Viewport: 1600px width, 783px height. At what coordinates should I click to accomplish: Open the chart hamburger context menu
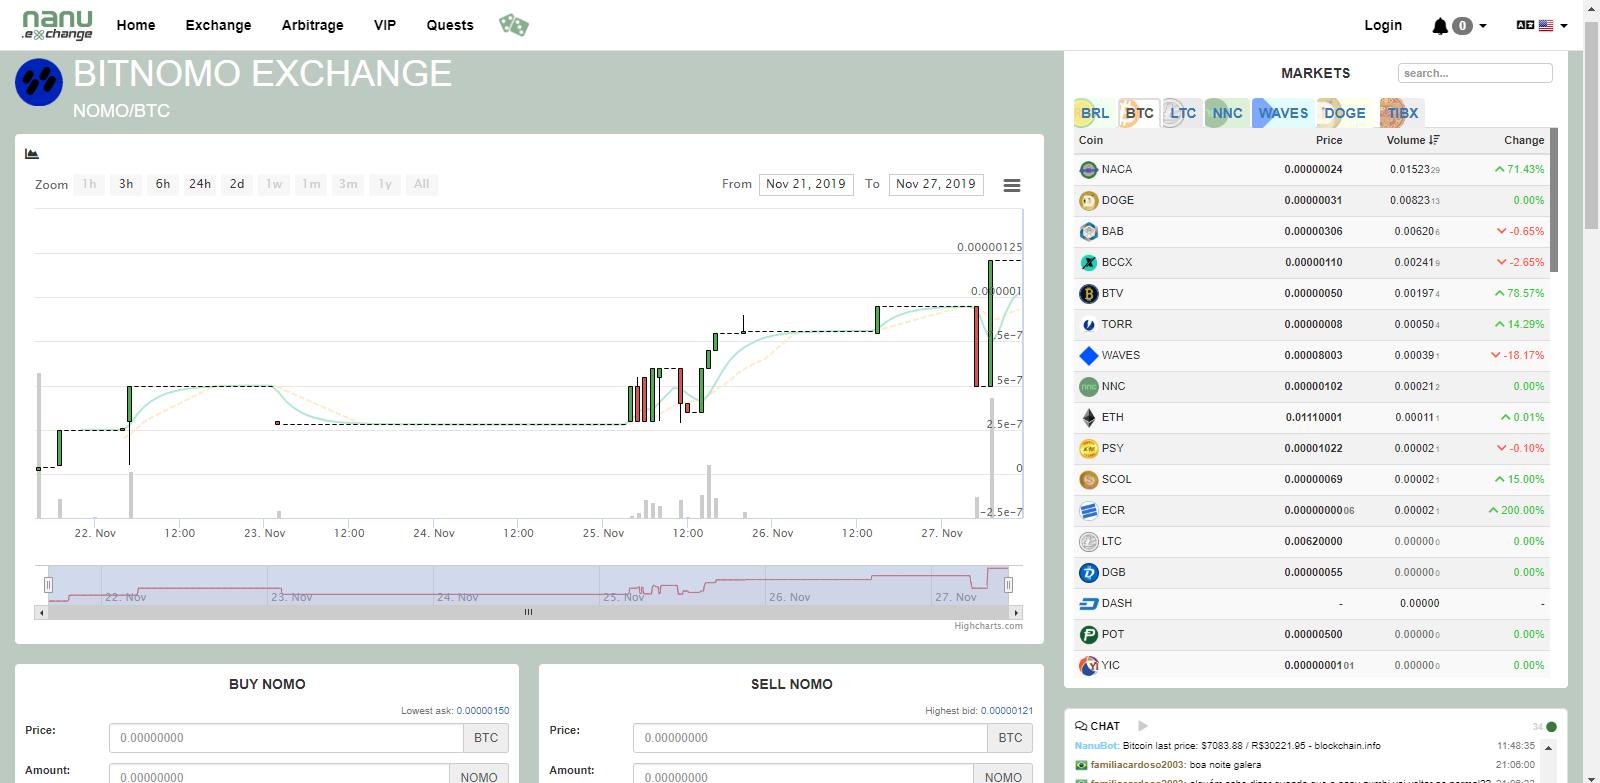[x=1011, y=185]
